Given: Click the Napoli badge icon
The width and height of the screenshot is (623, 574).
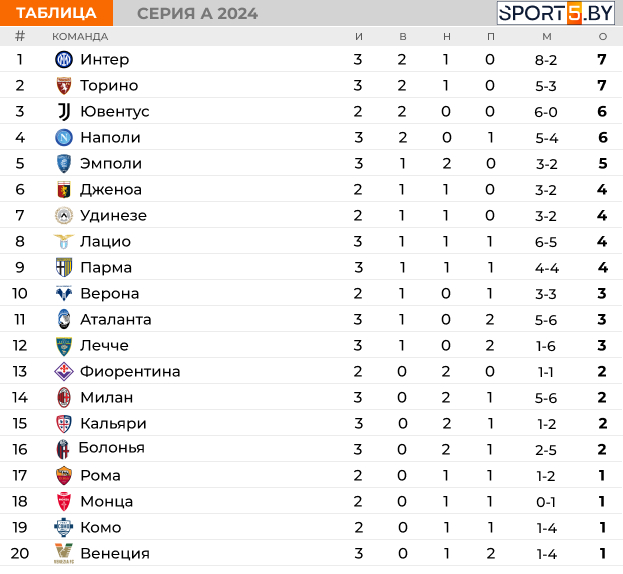Looking at the screenshot, I should tap(64, 137).
